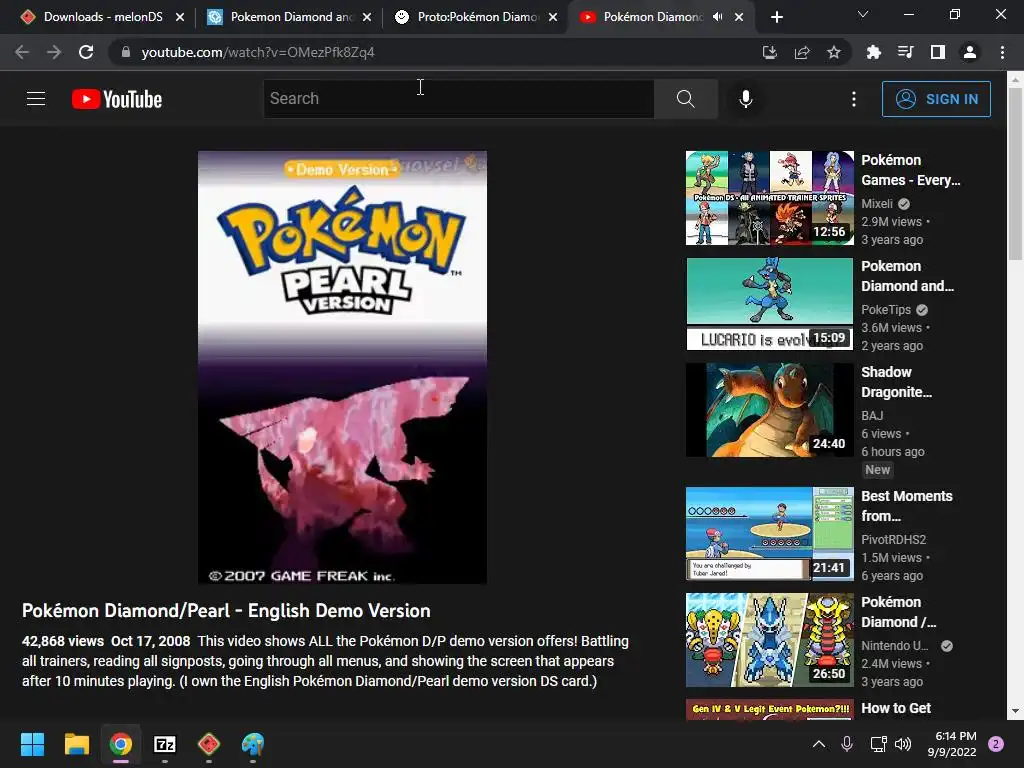Close the Downloads - melonDS tab

tap(180, 17)
